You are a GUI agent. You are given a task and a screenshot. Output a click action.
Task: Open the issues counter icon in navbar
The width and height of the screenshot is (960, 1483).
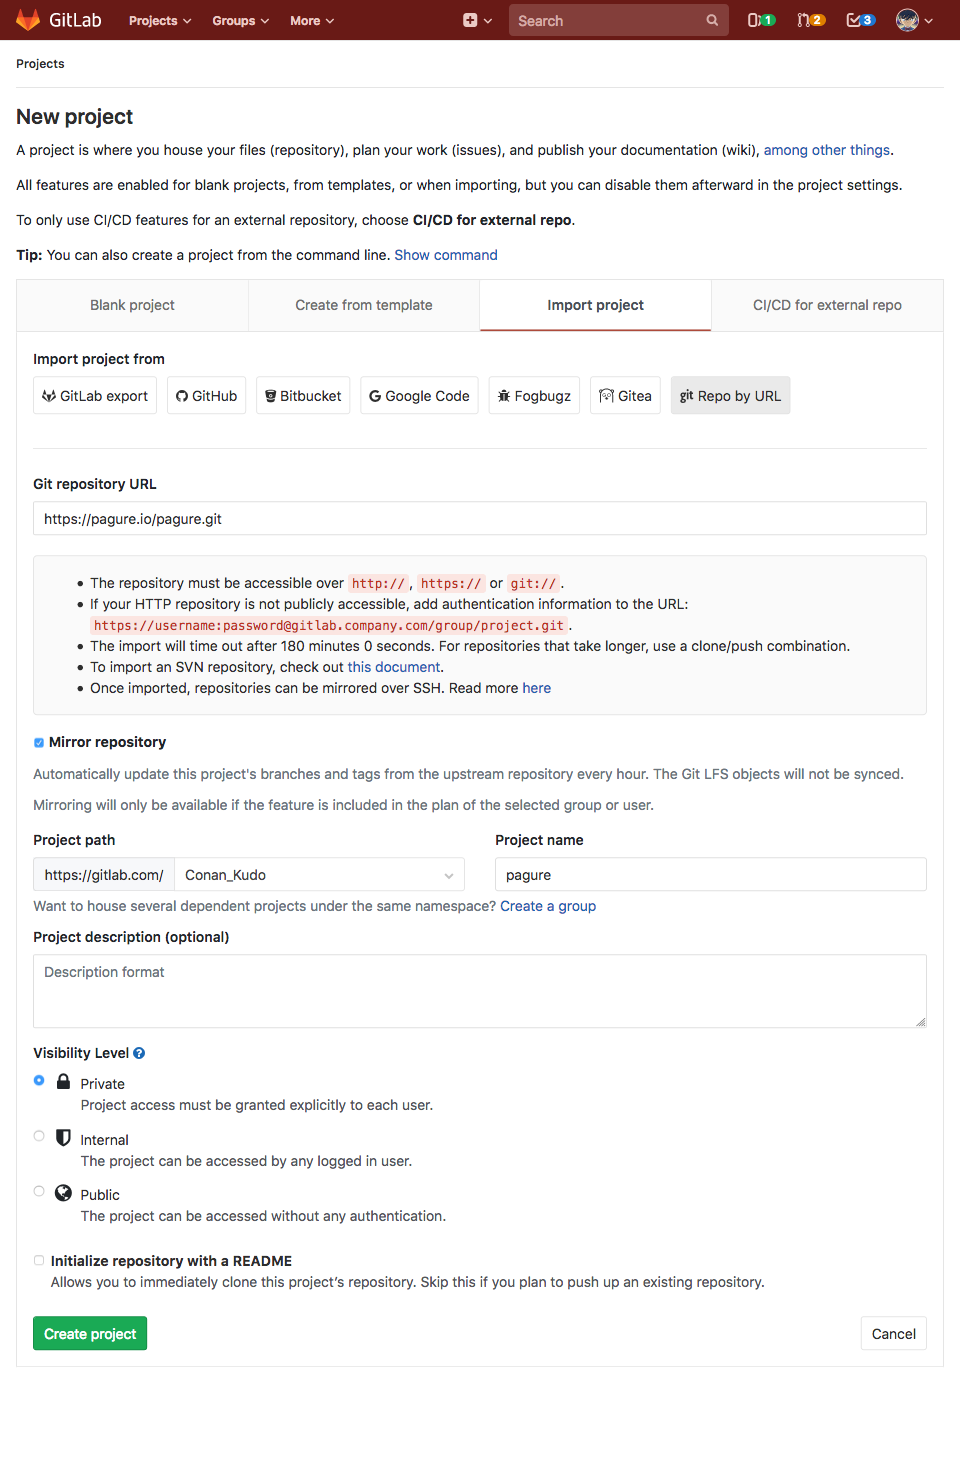click(761, 20)
